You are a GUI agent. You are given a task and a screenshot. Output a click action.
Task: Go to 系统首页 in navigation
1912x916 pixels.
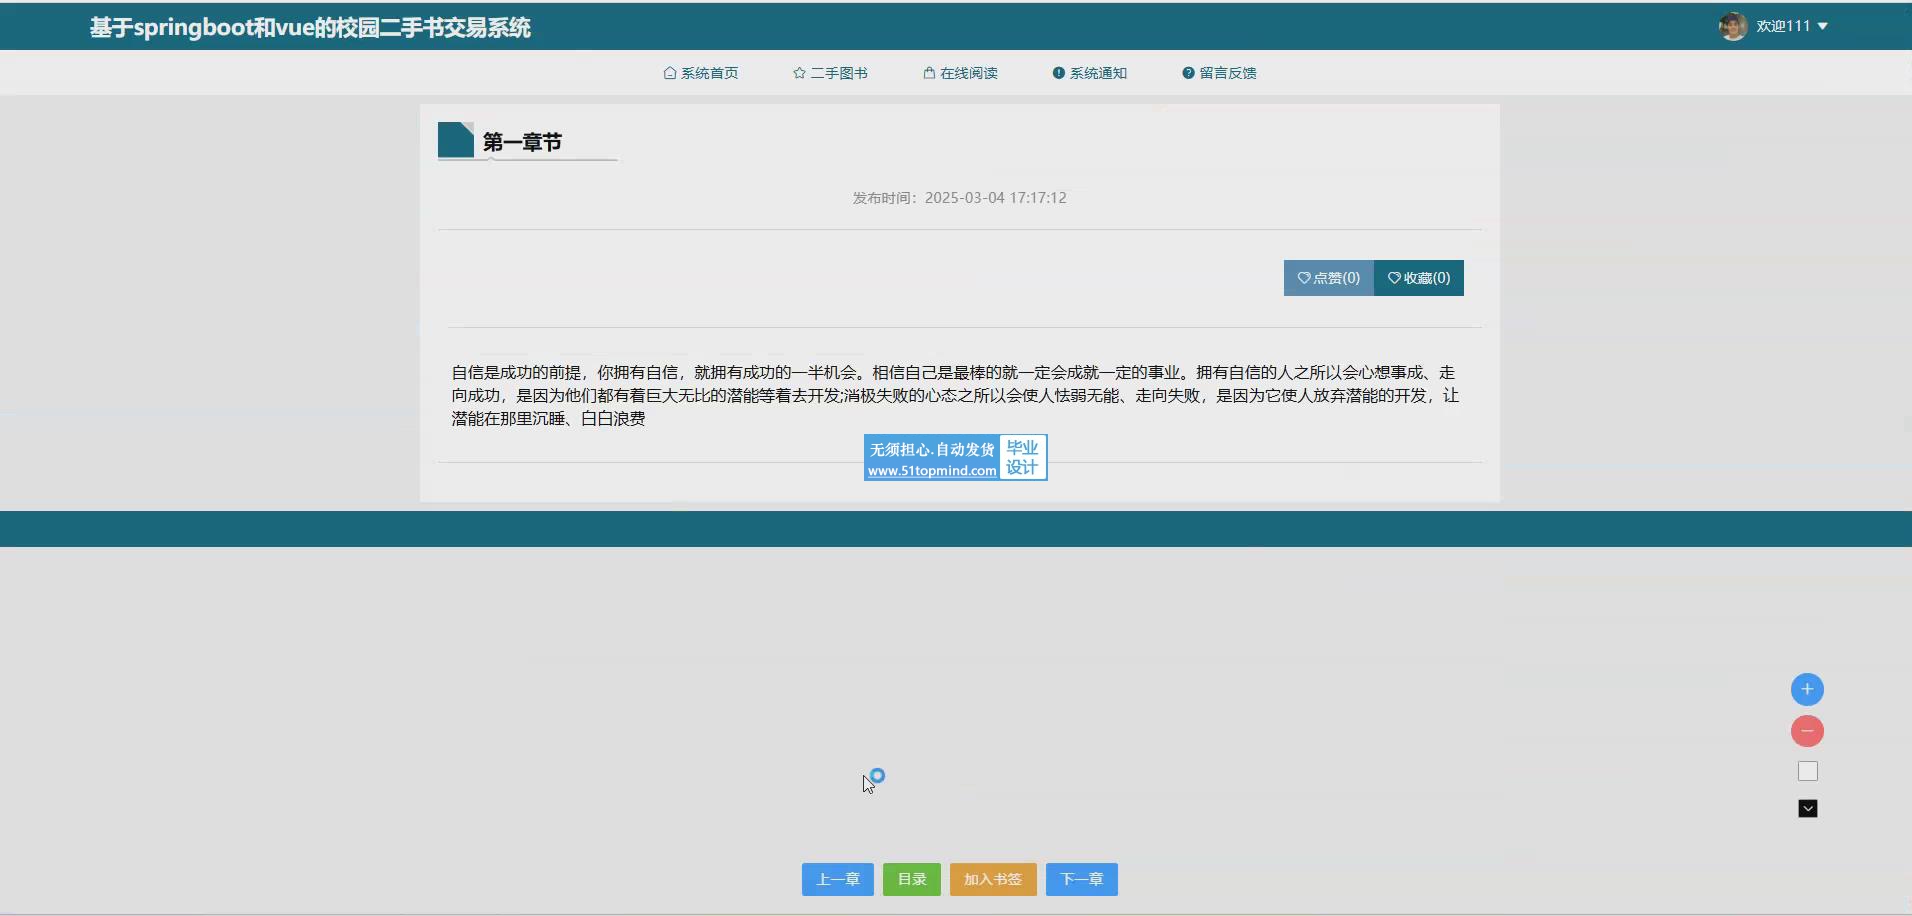(x=701, y=73)
